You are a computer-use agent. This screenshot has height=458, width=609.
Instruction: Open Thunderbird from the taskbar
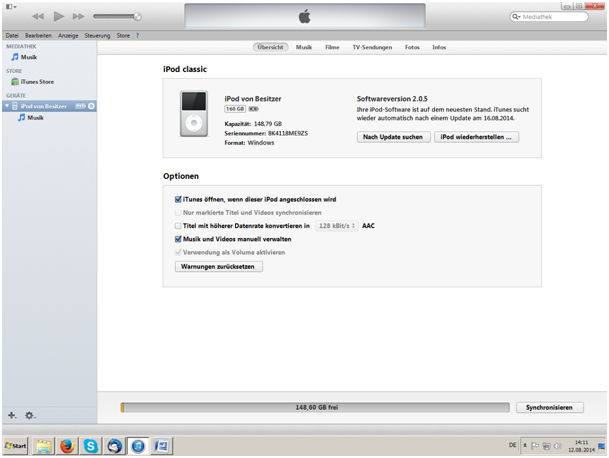point(115,446)
